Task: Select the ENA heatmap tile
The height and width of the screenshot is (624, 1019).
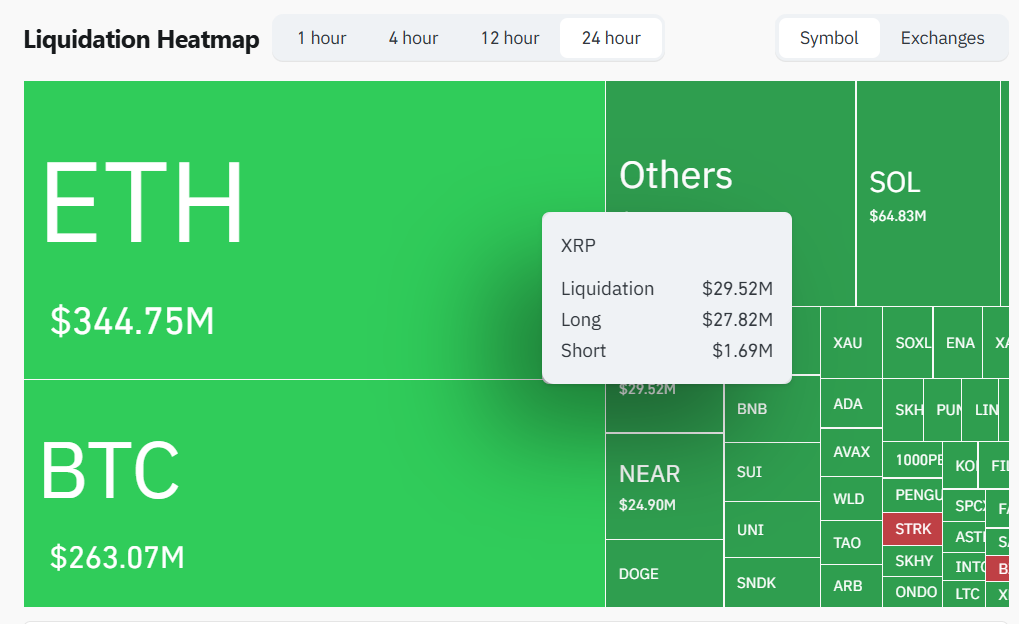Action: pos(958,343)
